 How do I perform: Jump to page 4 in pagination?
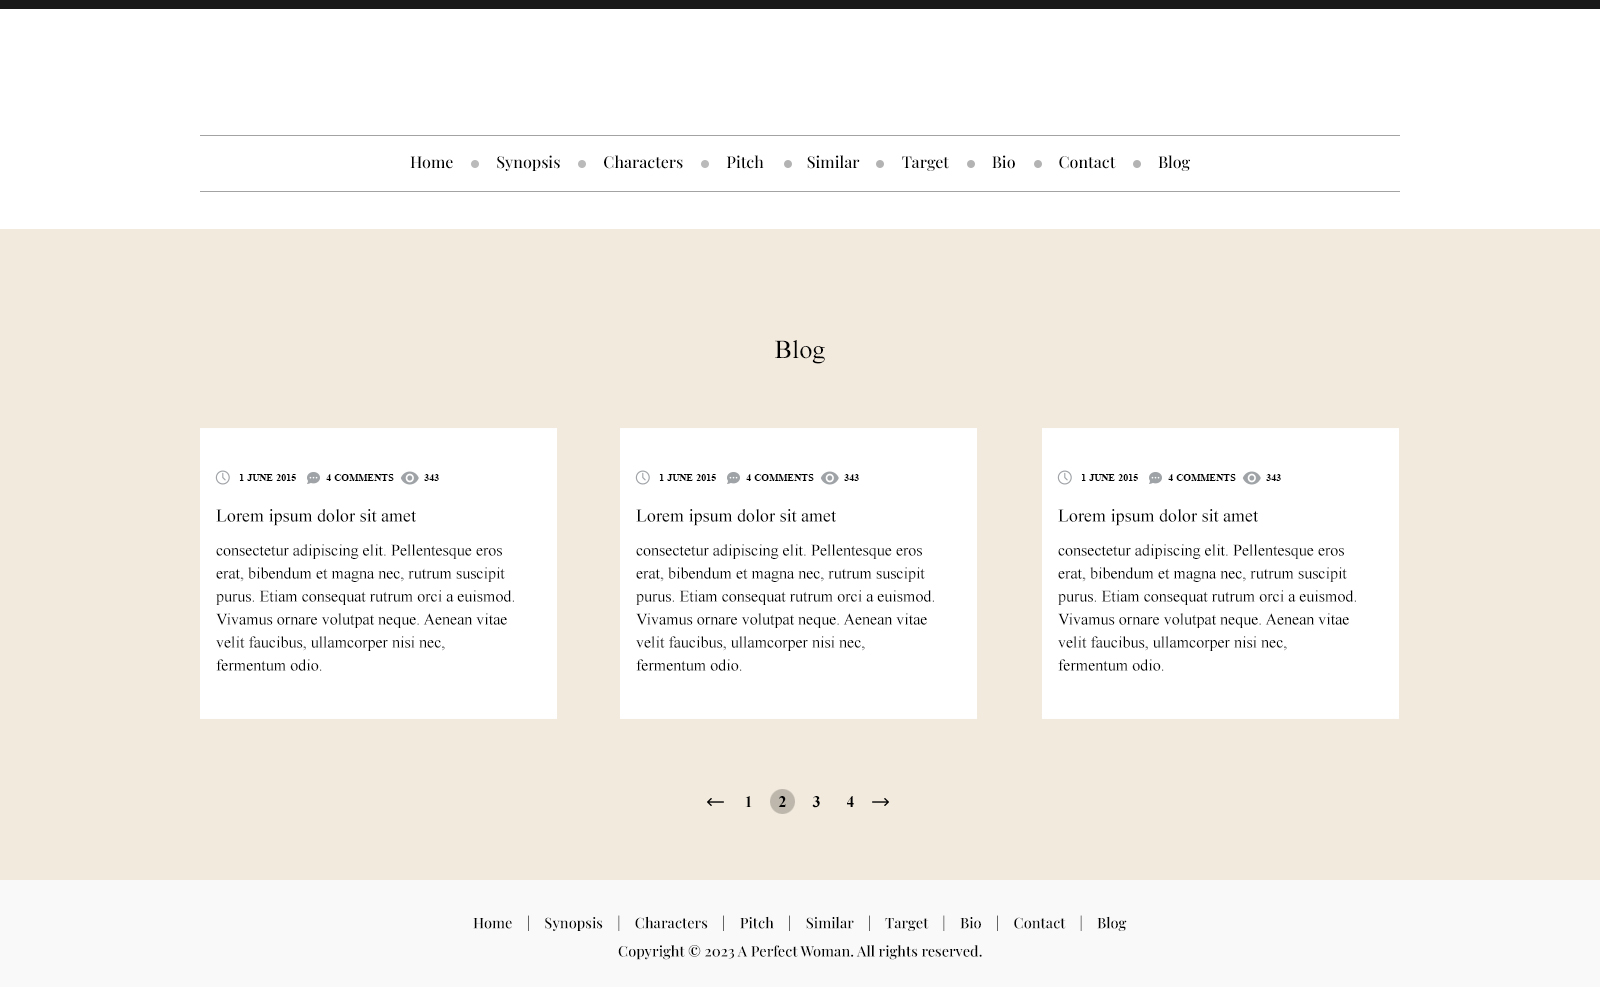click(850, 802)
